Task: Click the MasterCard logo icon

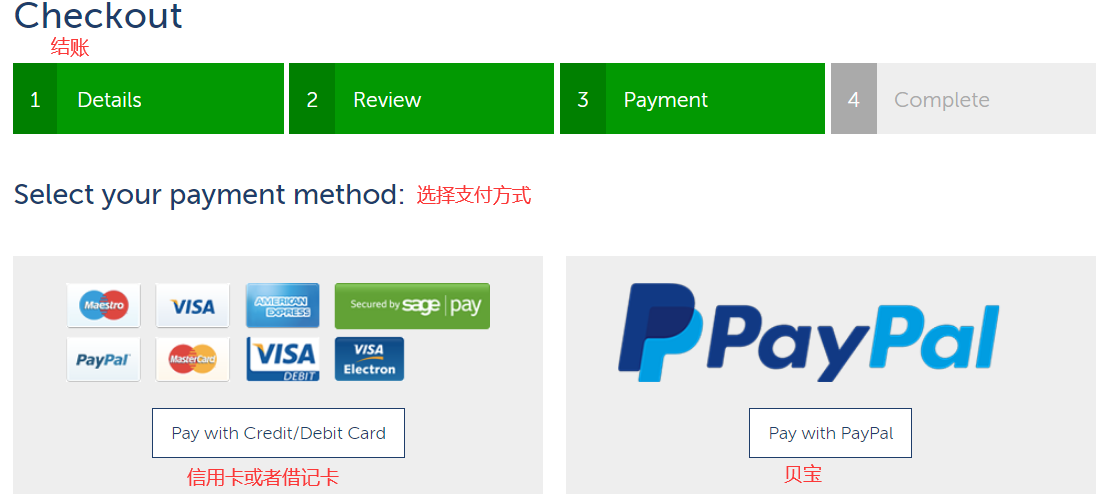Action: click(192, 359)
